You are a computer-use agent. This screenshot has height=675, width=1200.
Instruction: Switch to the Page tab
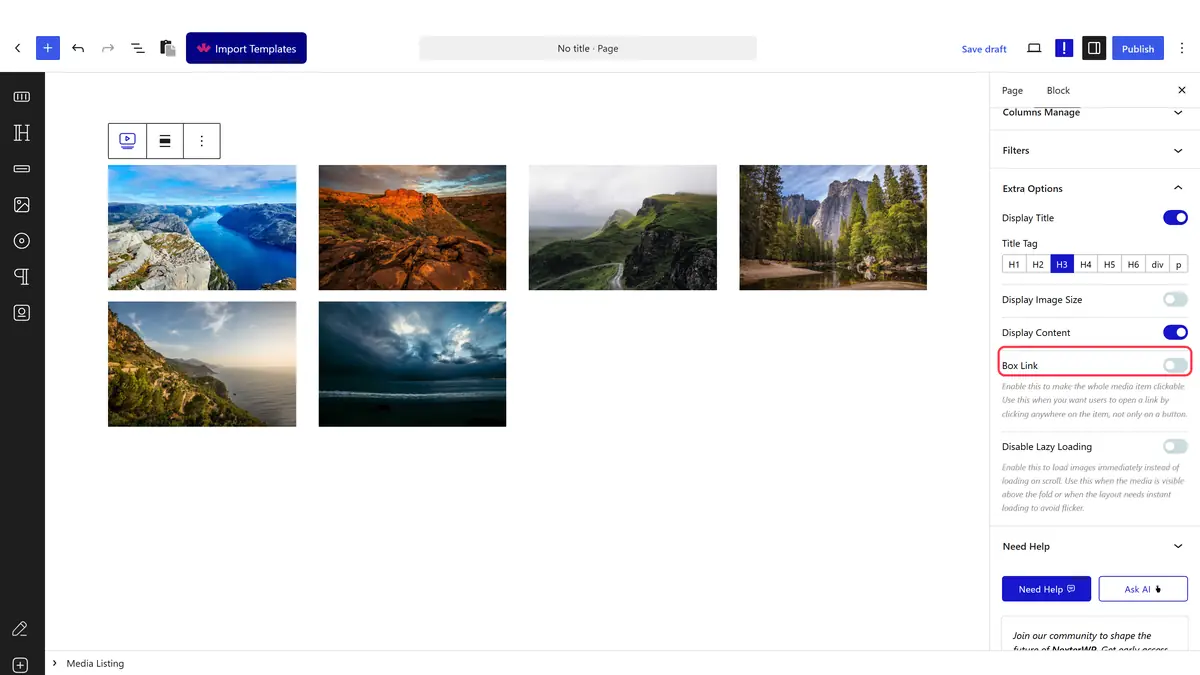(1012, 90)
